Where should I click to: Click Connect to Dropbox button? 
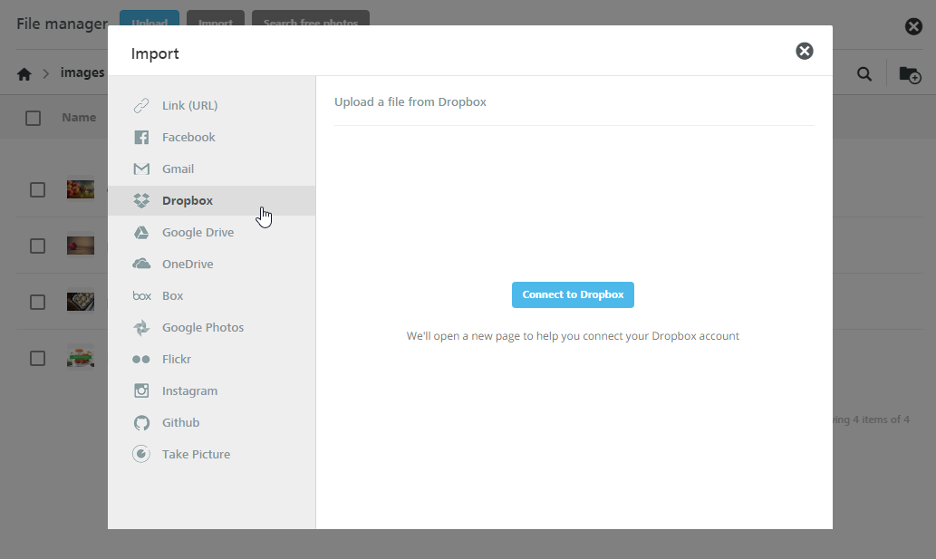coord(572,295)
